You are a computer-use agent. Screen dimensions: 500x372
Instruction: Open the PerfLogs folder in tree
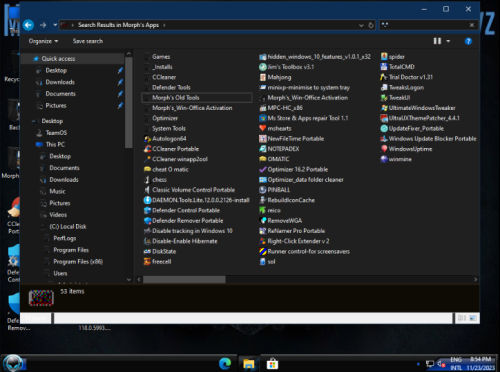[x=65, y=238]
